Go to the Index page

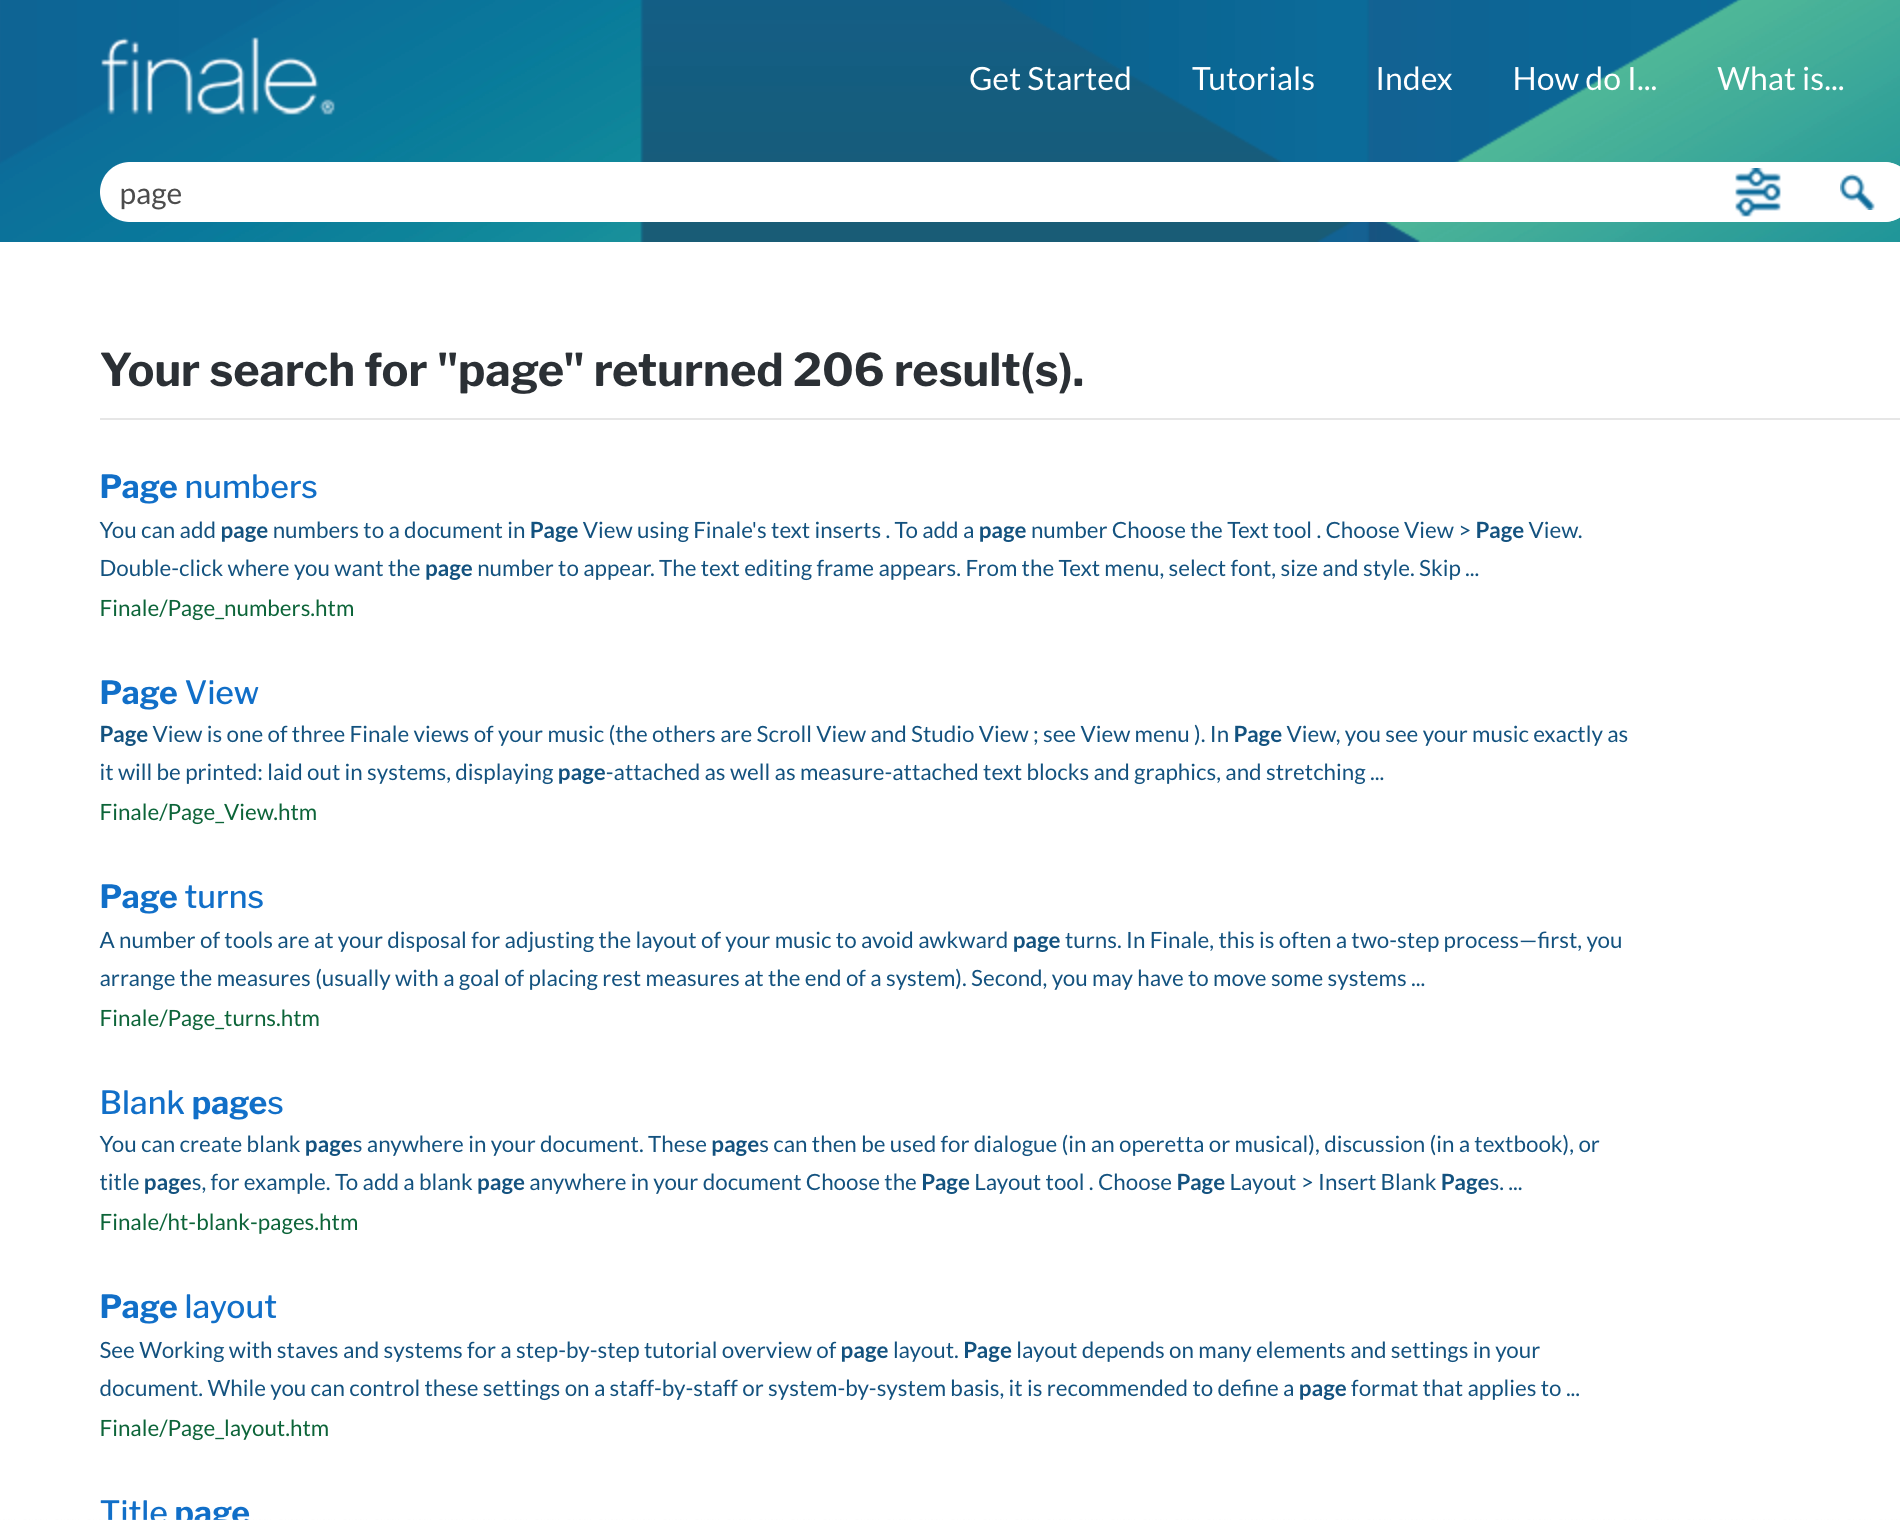tap(1413, 79)
